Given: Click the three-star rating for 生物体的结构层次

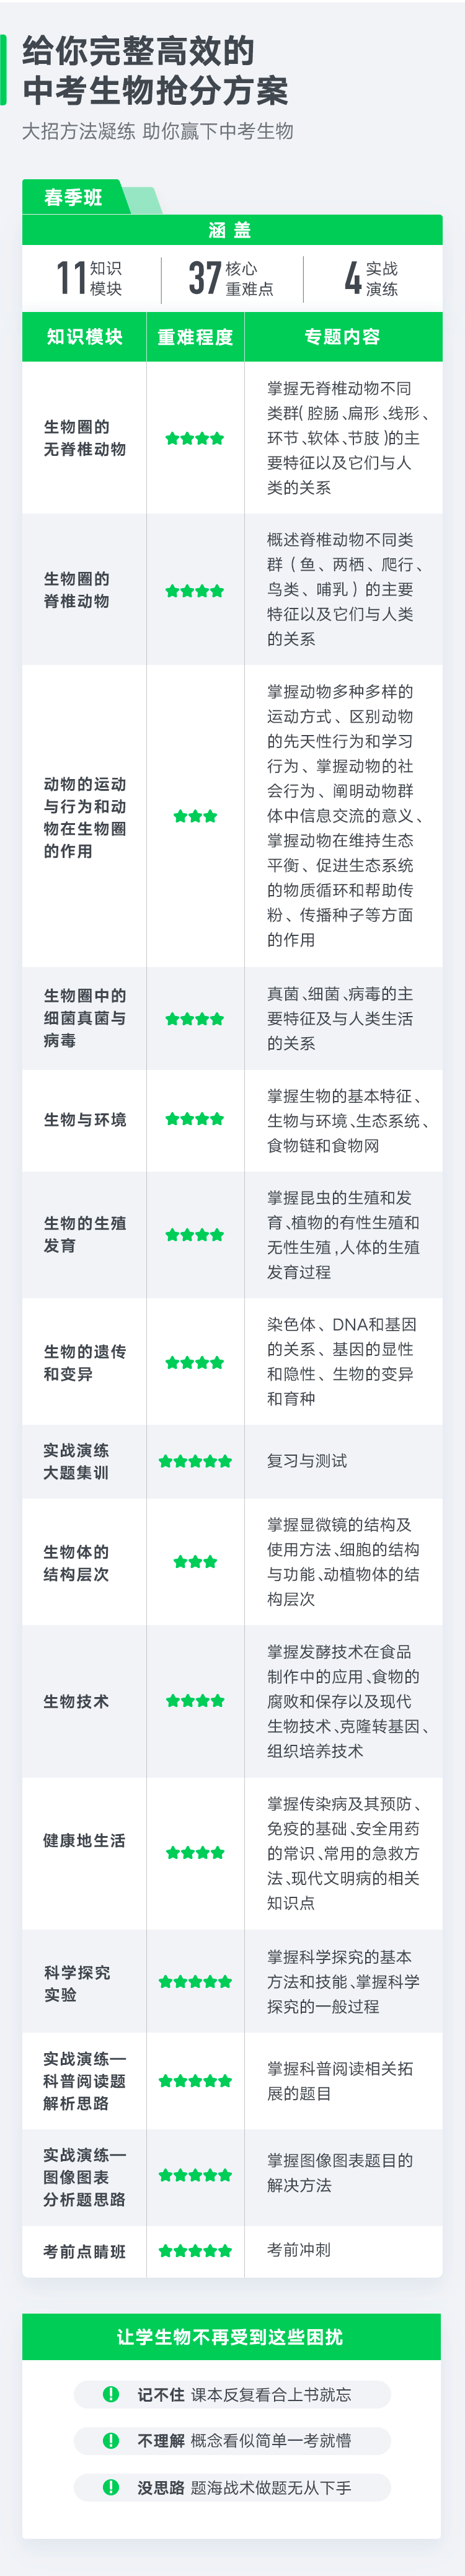Looking at the screenshot, I should click(x=195, y=1562).
